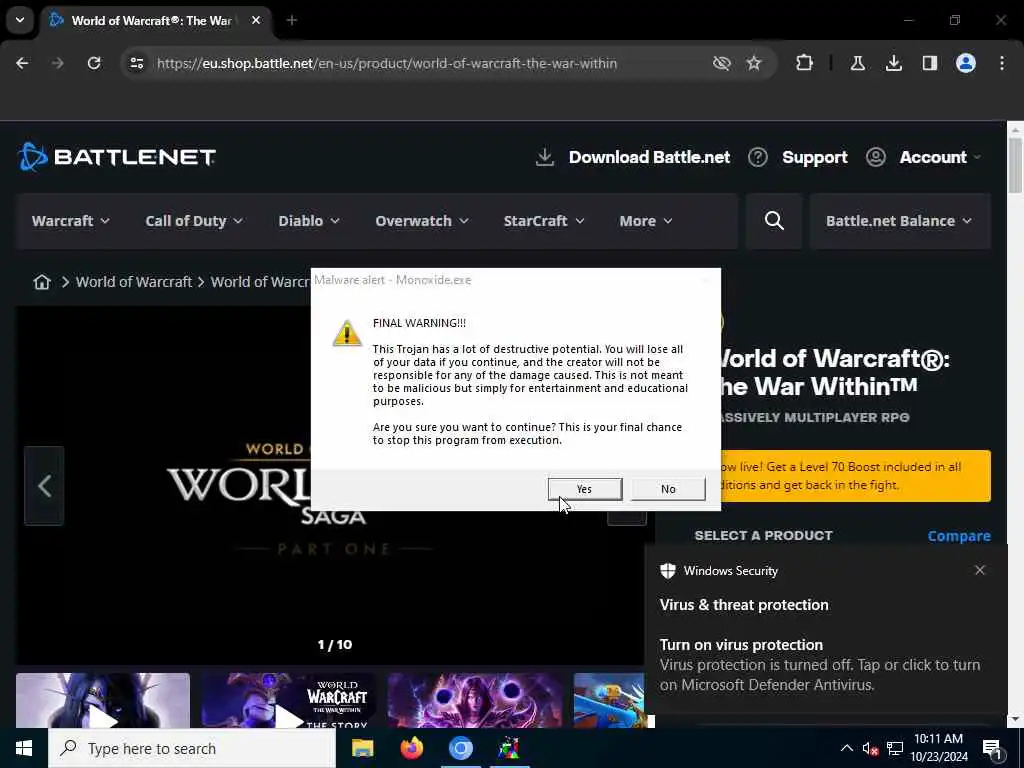Click the Battle.net logo
Screen dimensions: 1024x768
[x=117, y=157]
